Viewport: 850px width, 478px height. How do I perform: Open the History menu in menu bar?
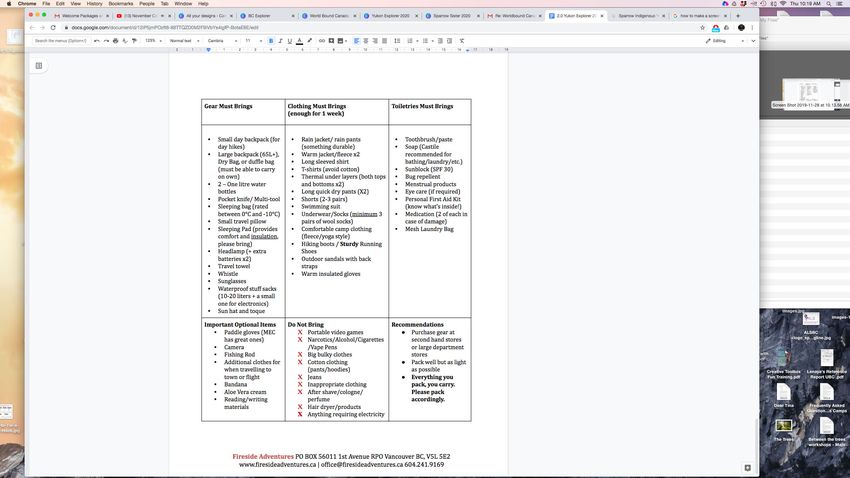pos(94,3)
